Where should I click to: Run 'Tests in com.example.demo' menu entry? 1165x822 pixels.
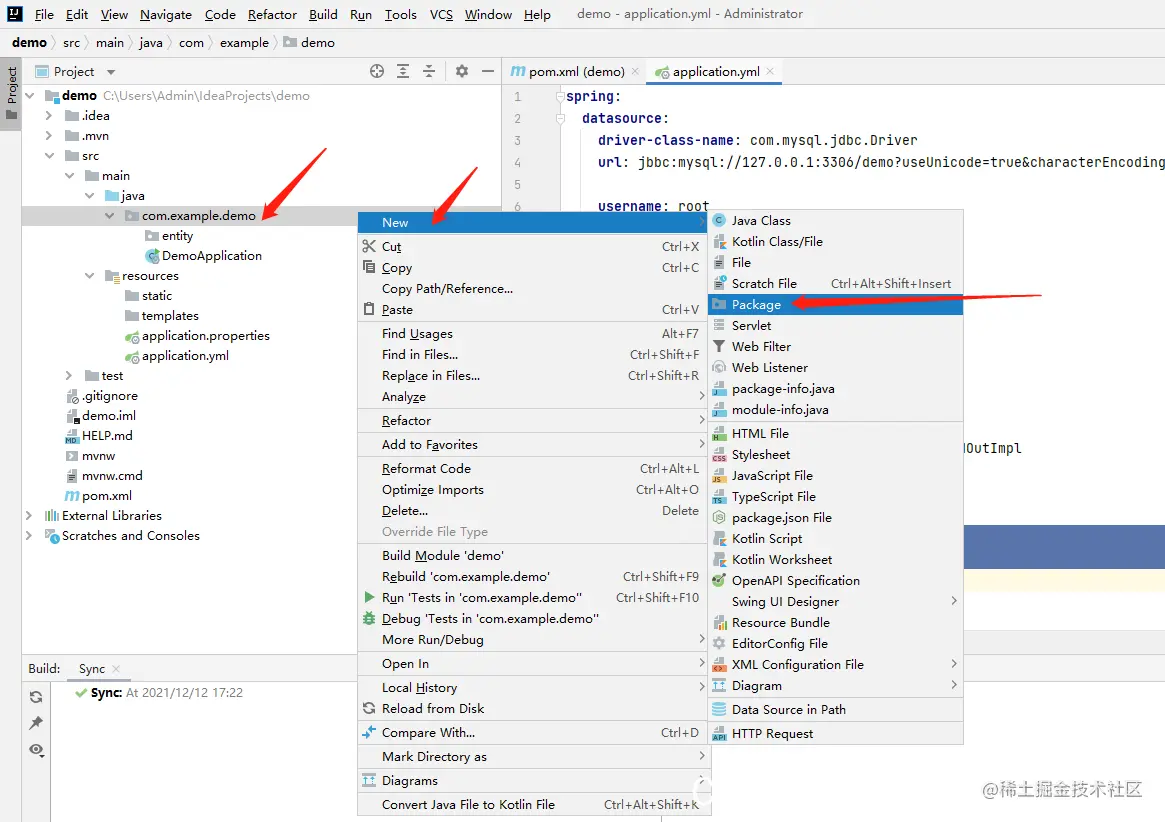click(533, 598)
